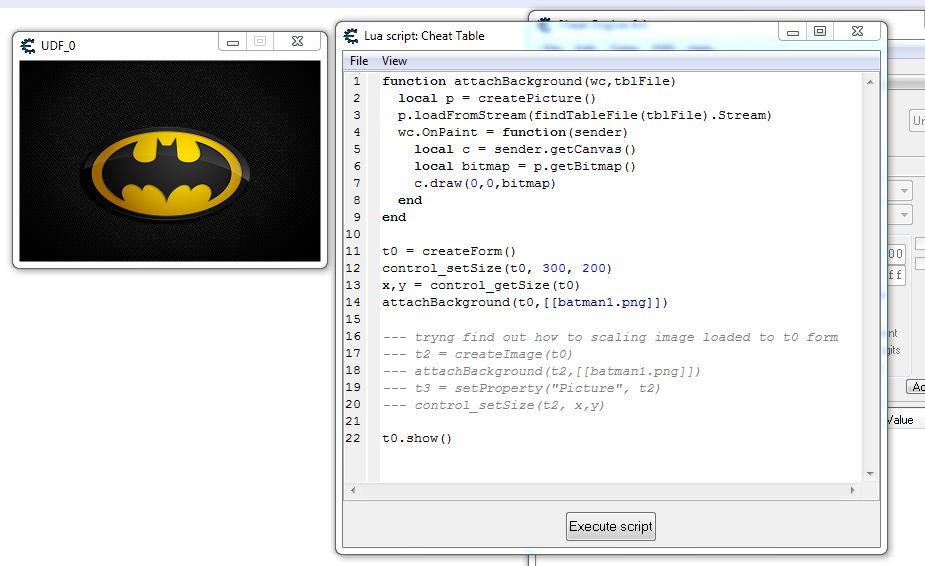Image resolution: width=925 pixels, height=566 pixels.
Task: Minimize the UDF_0 window
Action: pyautogui.click(x=233, y=42)
